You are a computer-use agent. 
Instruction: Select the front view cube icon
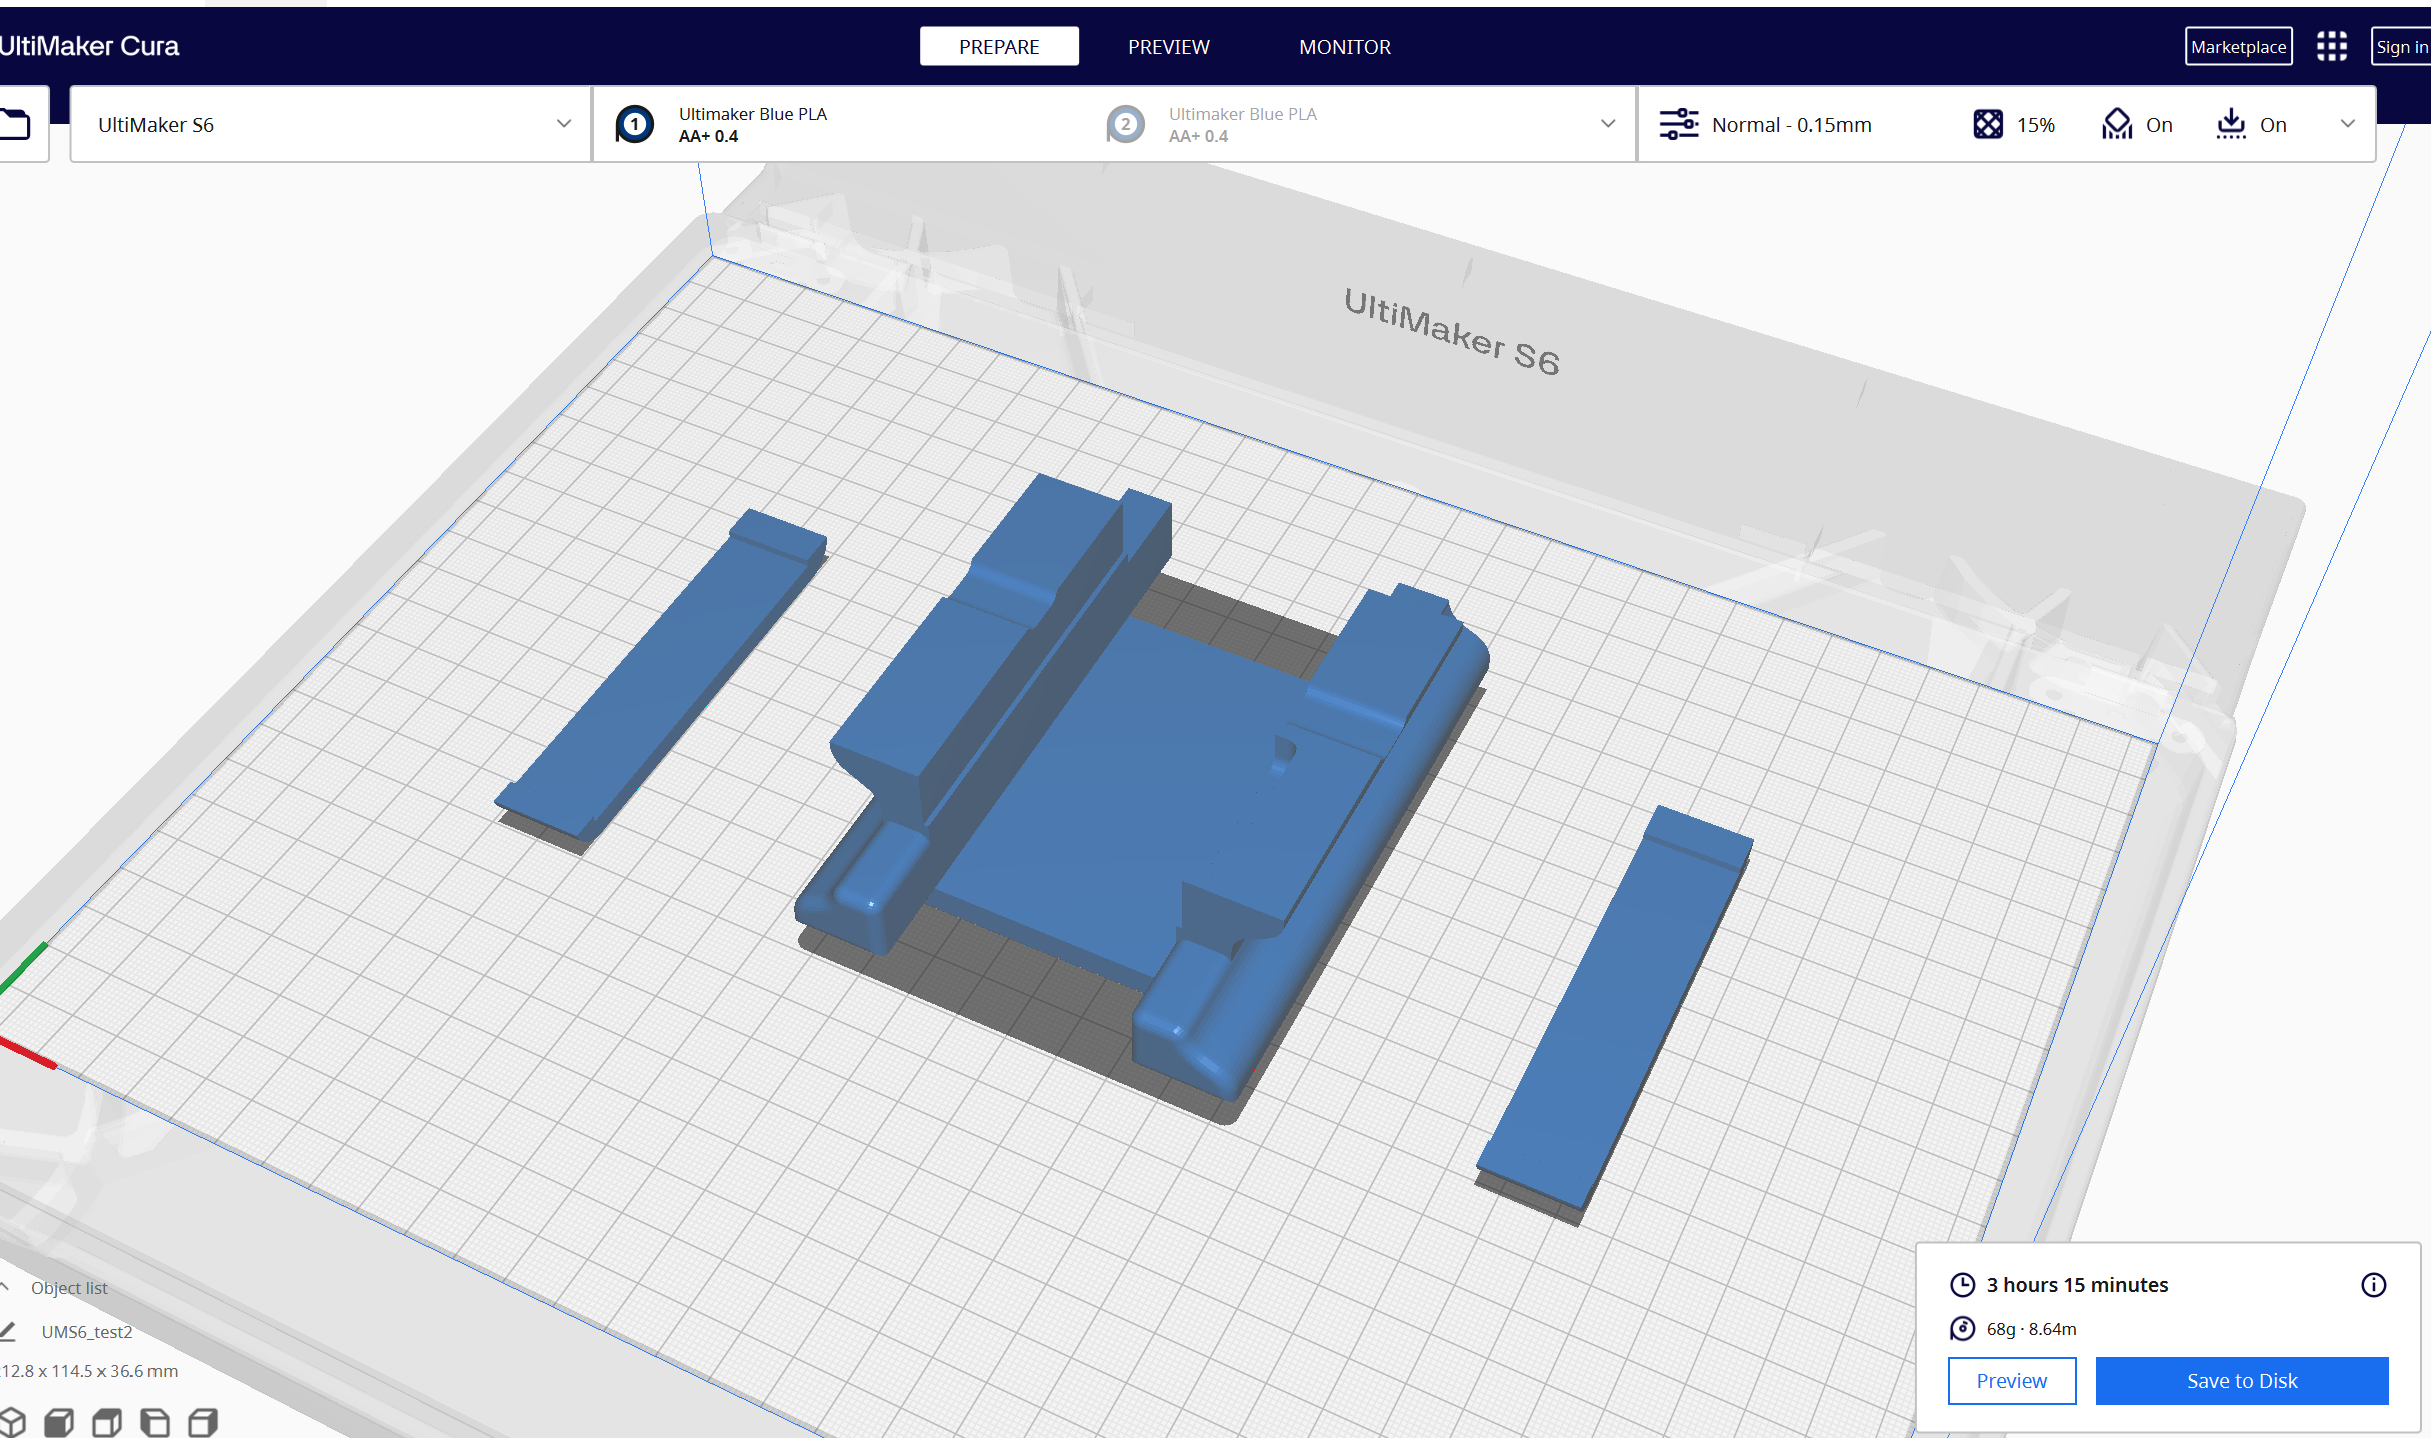coord(59,1422)
